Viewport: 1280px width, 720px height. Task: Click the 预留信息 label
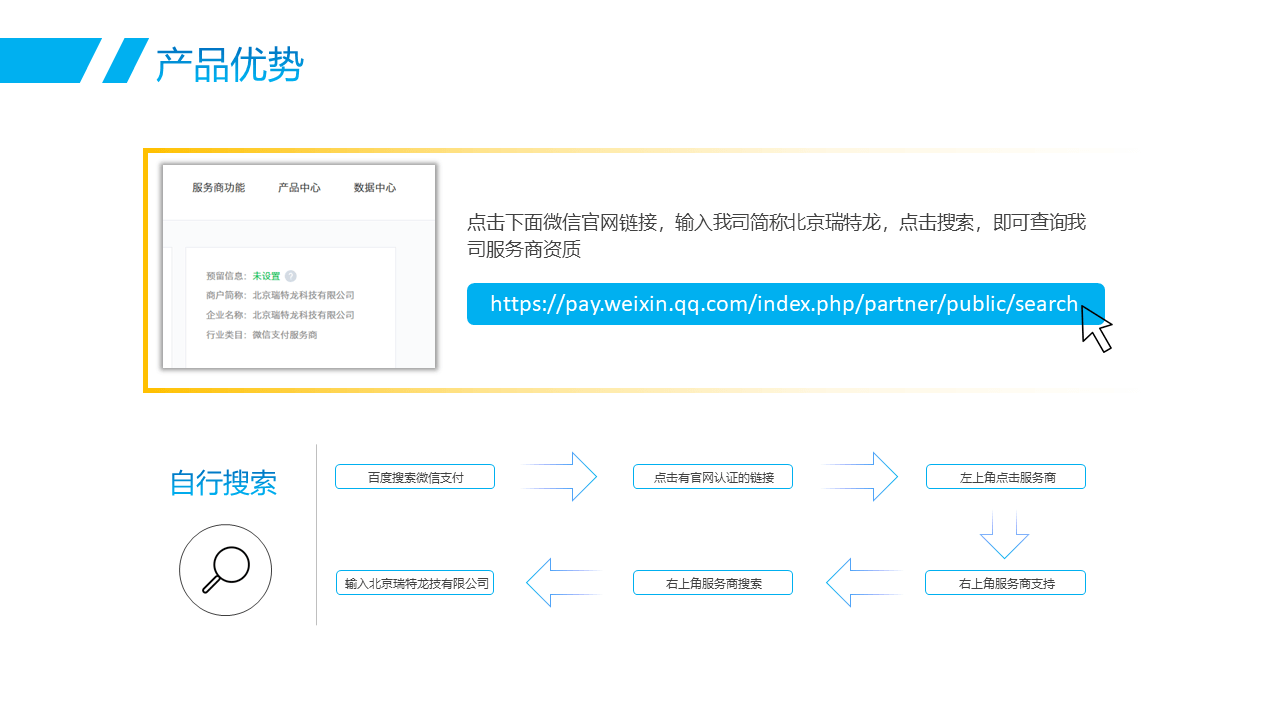point(226,276)
